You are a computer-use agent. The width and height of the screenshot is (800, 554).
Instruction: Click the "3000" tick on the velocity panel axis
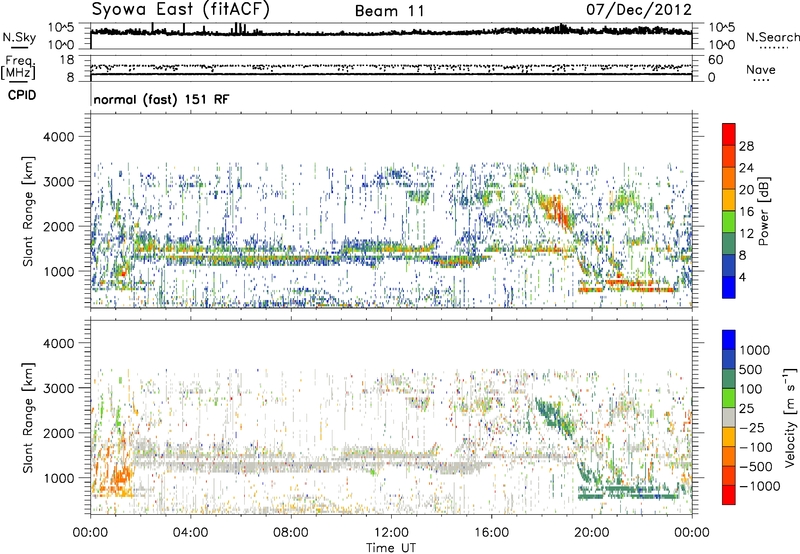[x=59, y=388]
